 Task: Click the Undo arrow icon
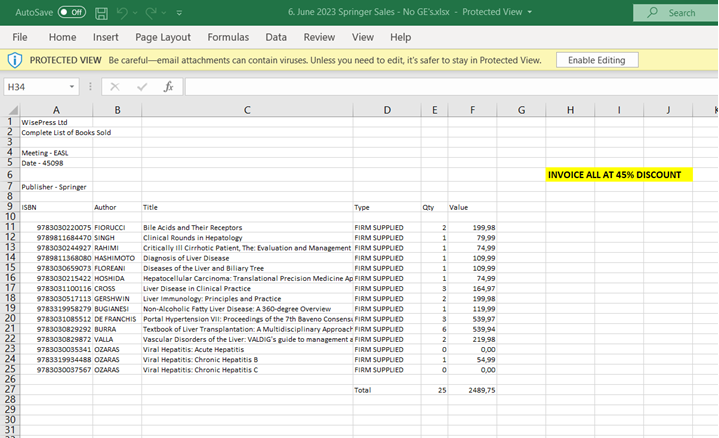pos(122,13)
